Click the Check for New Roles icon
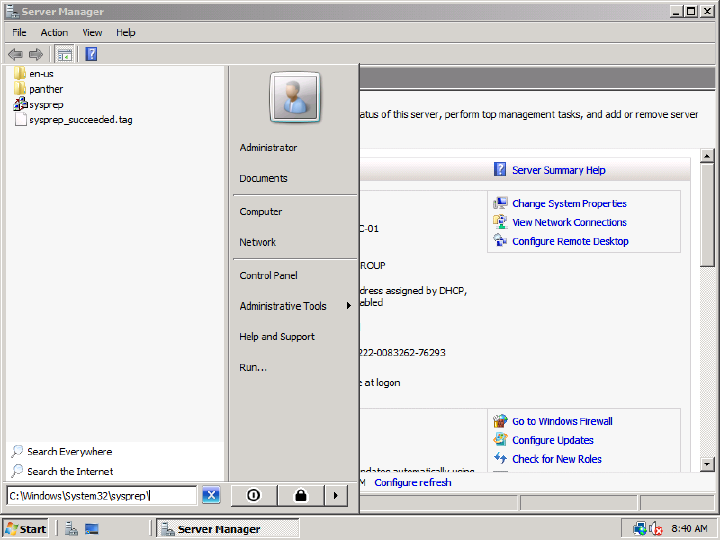 [x=500, y=458]
